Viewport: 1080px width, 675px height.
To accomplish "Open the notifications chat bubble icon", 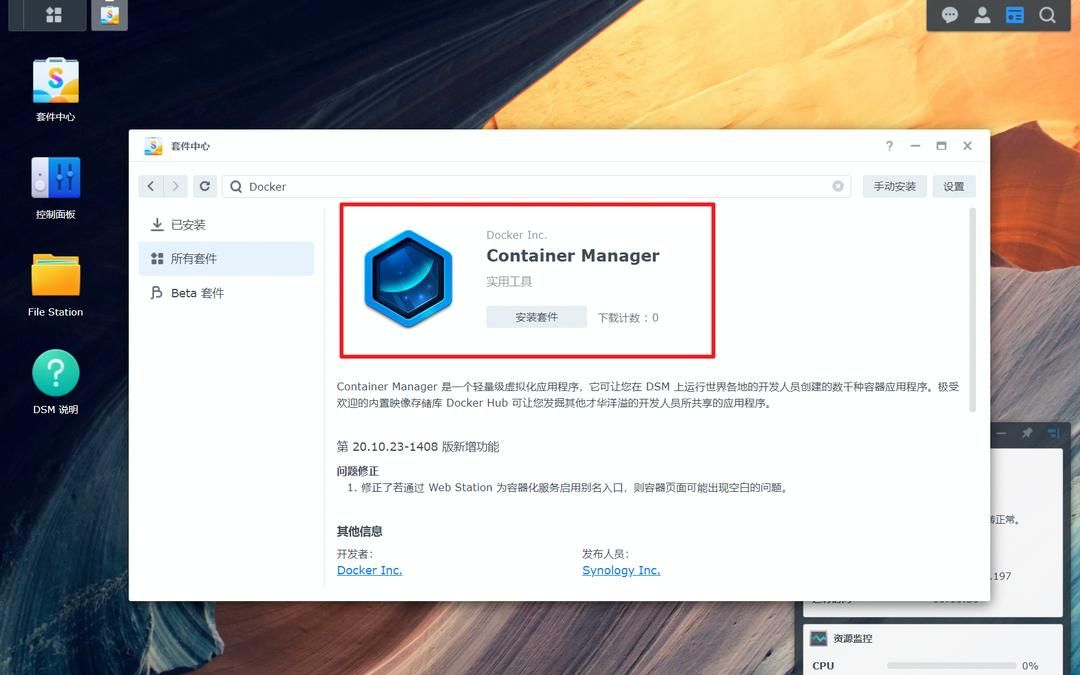I will (950, 15).
